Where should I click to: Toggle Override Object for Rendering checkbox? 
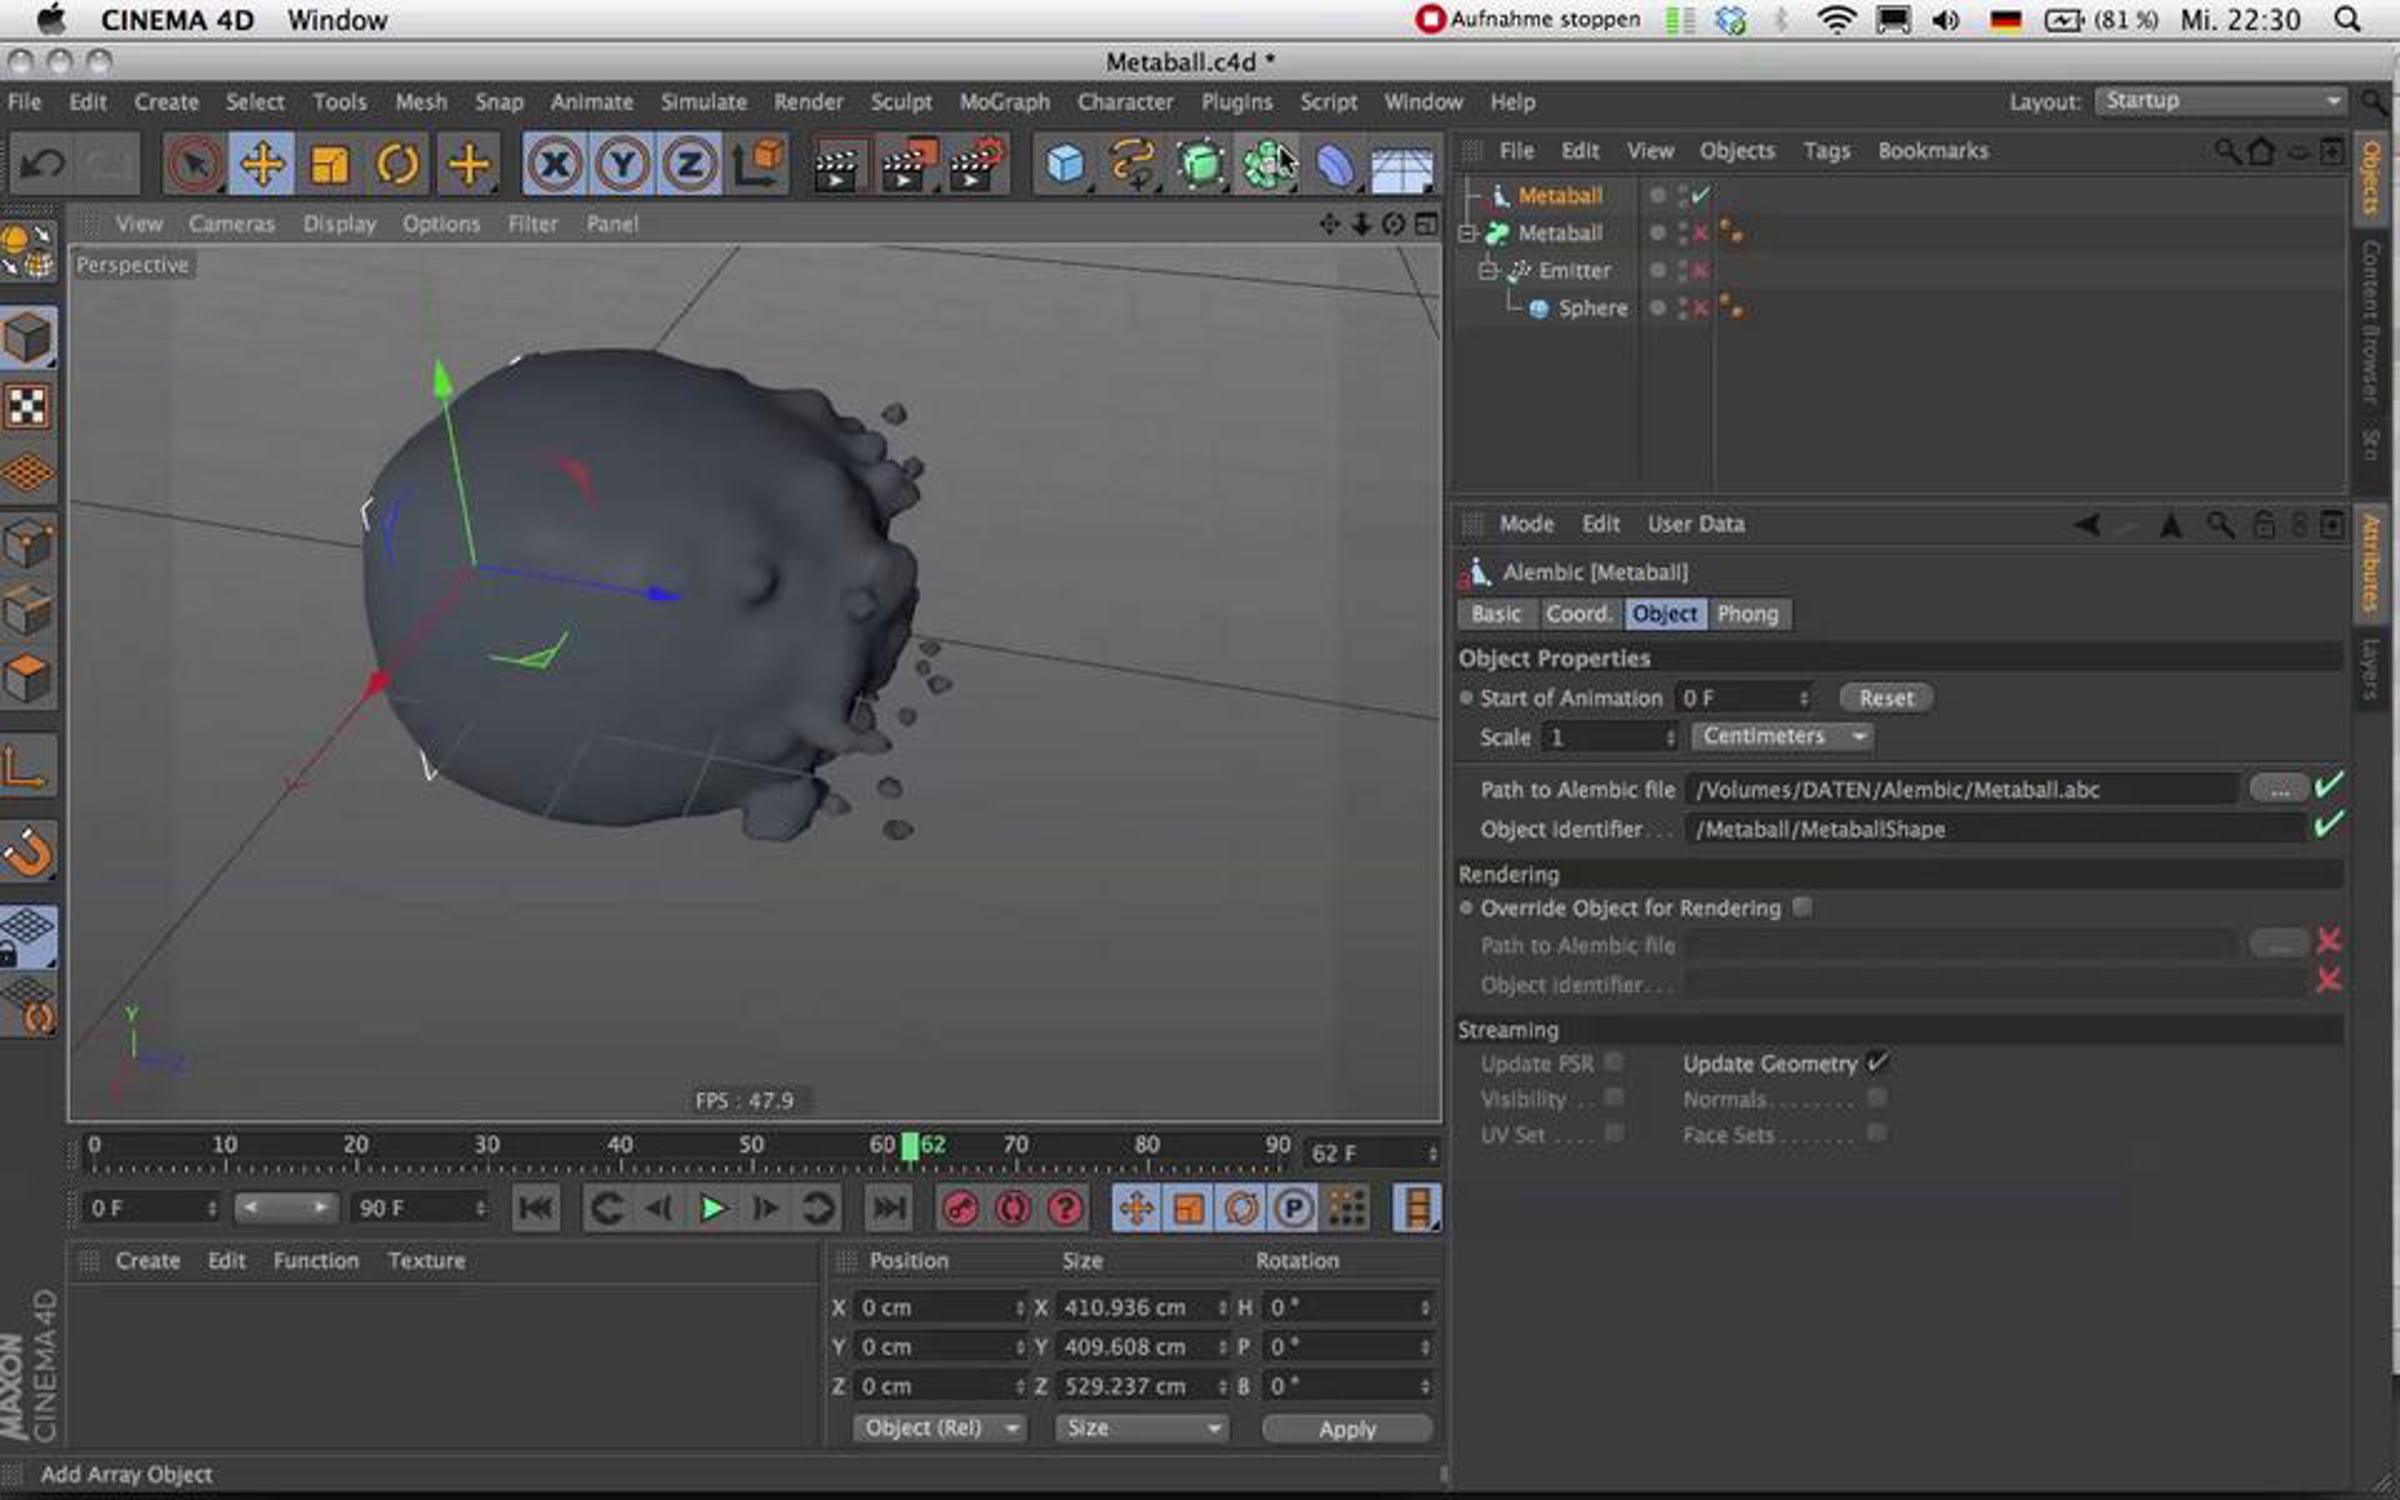pos(1802,907)
